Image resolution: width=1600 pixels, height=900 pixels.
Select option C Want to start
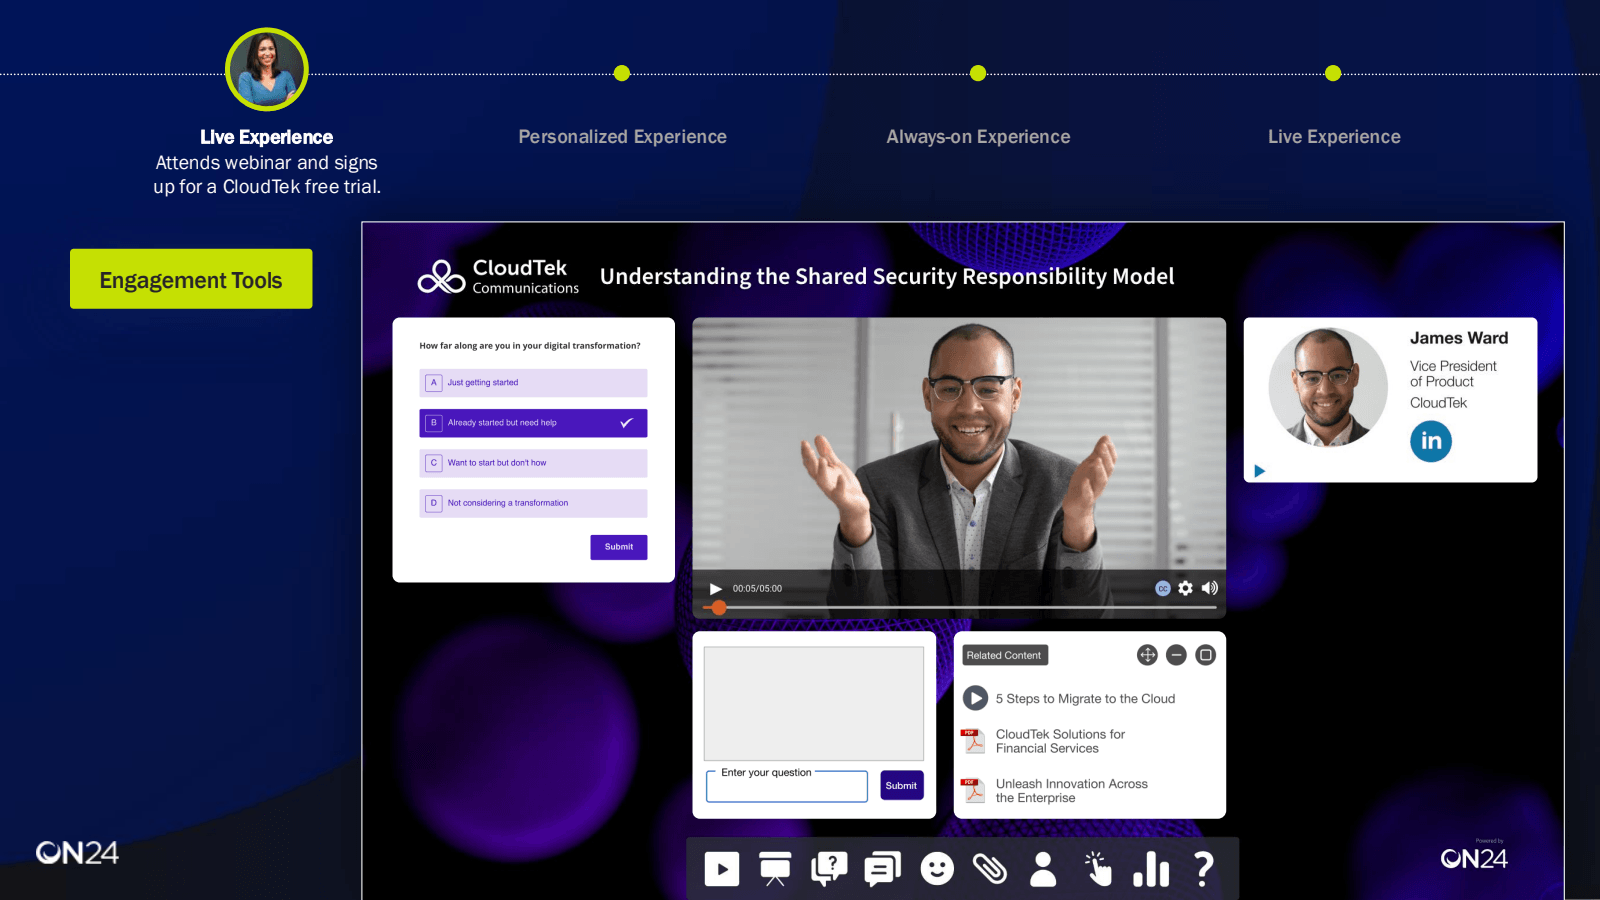click(x=533, y=463)
